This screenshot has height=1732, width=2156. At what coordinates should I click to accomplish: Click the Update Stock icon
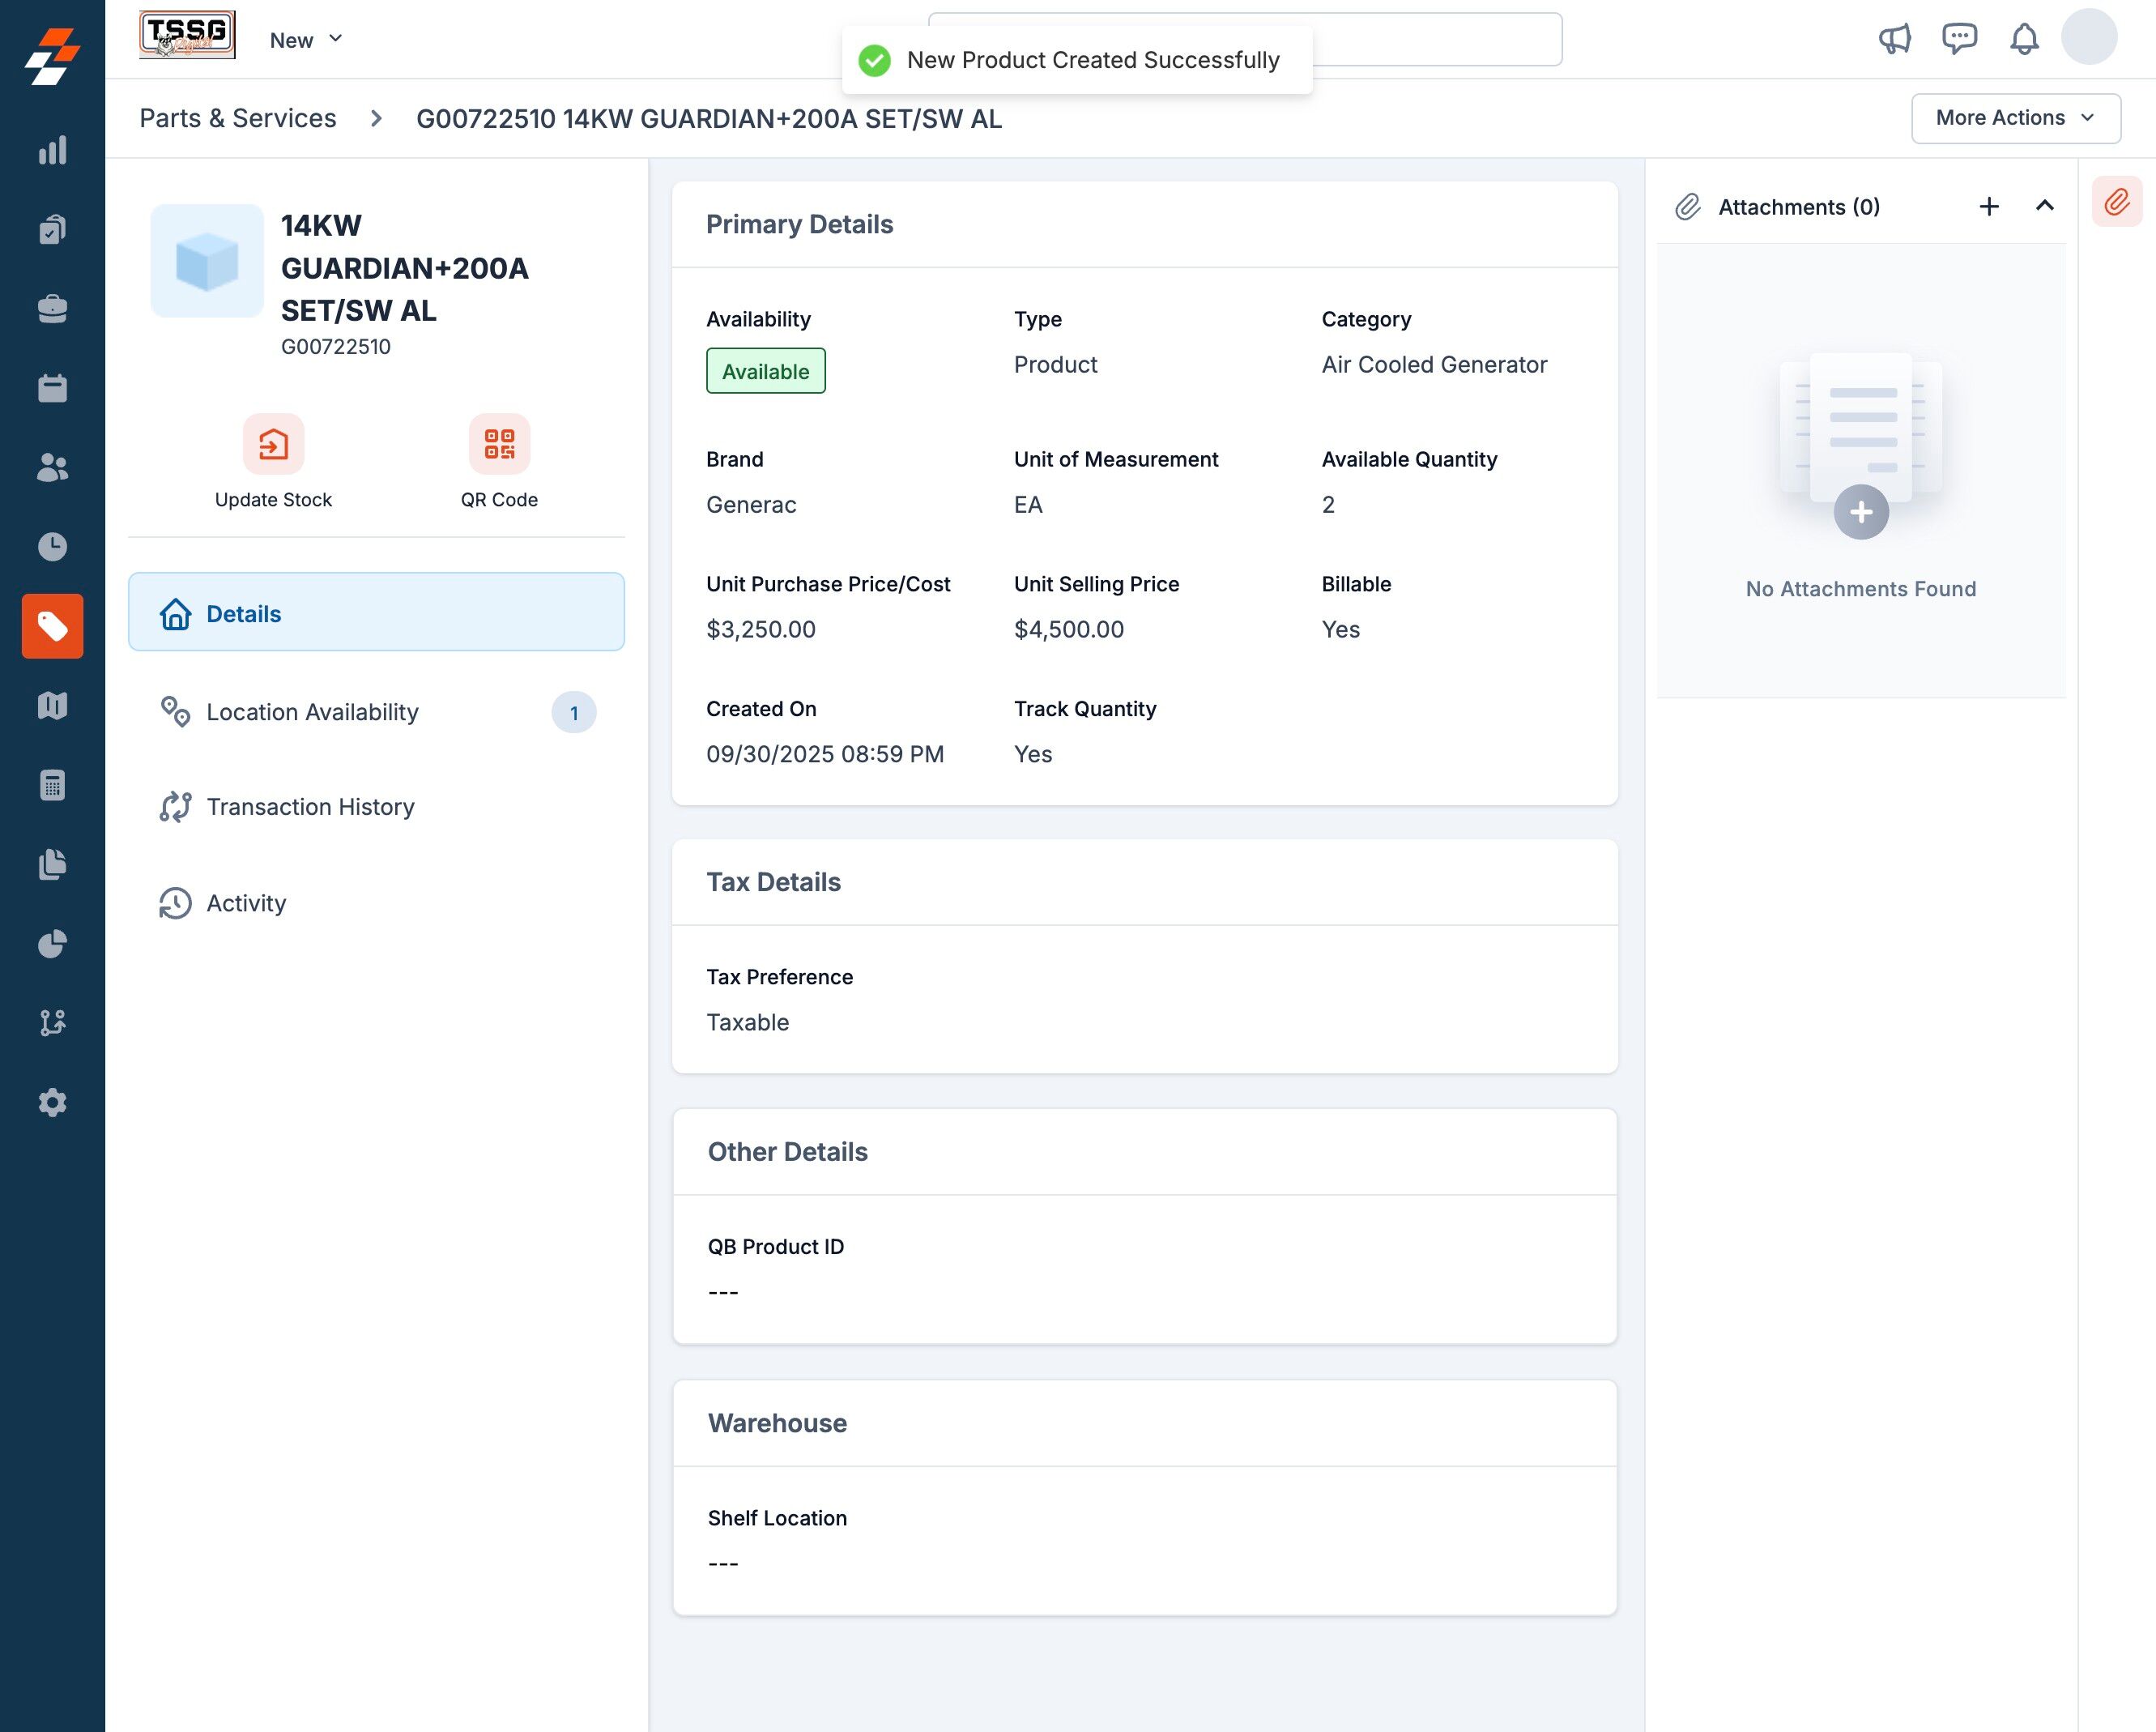tap(273, 444)
